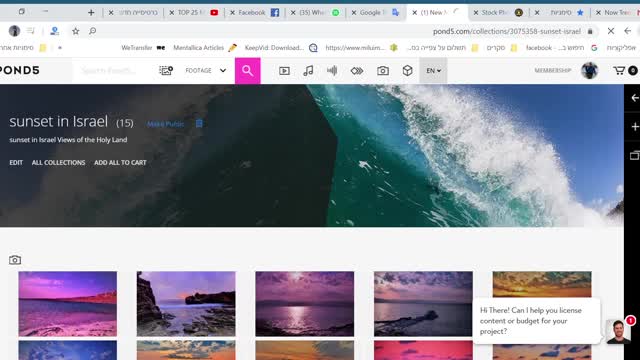Viewport: 640px width, 360px height.
Task: Bookmark this page with the star icon
Action: coord(76,31)
